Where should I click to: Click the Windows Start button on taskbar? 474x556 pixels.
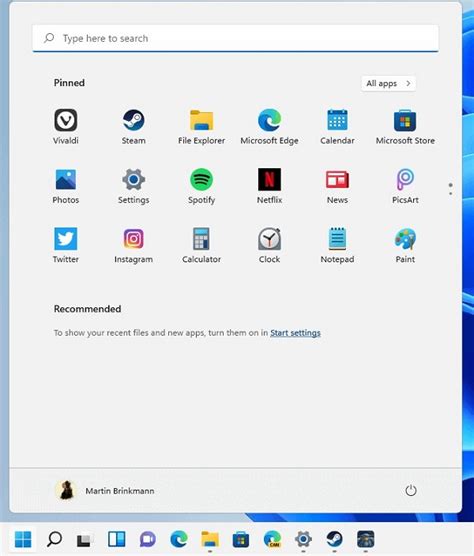coord(23,539)
